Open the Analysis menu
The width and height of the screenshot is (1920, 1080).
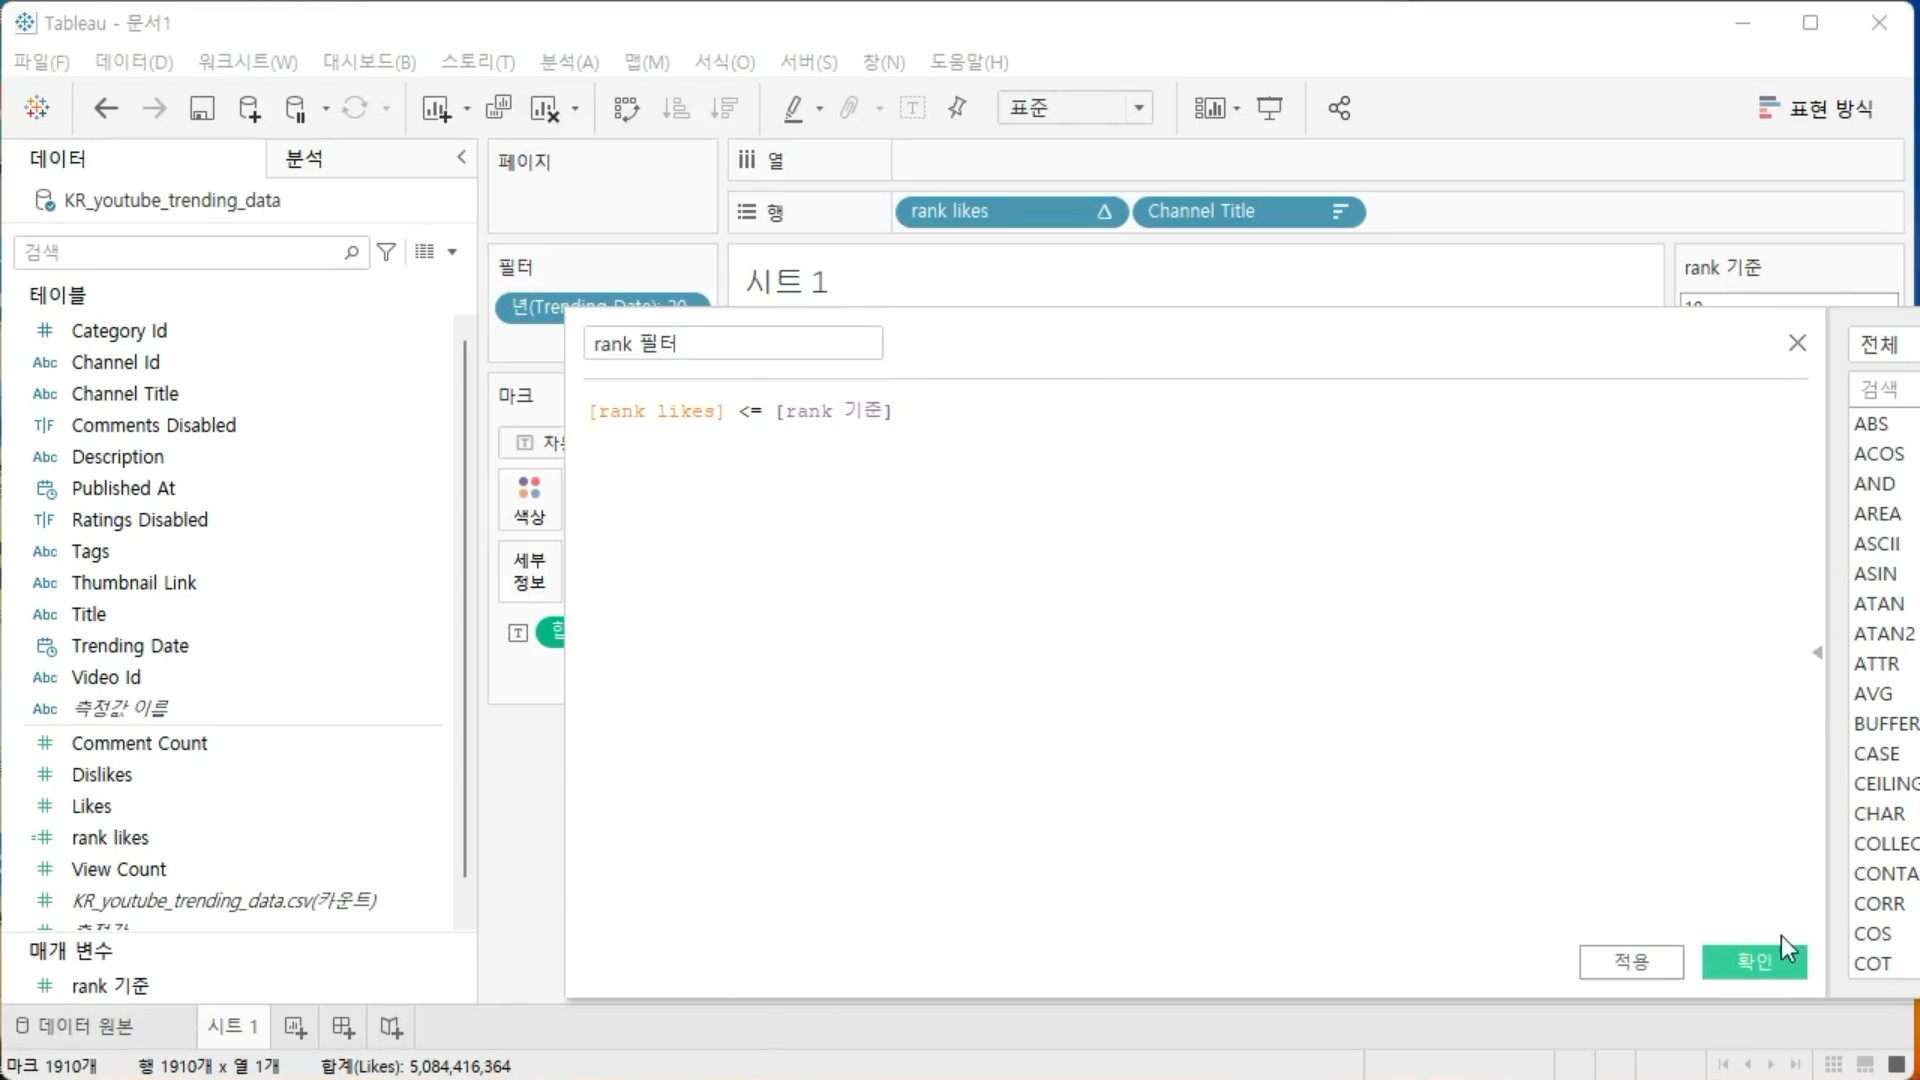coord(569,62)
